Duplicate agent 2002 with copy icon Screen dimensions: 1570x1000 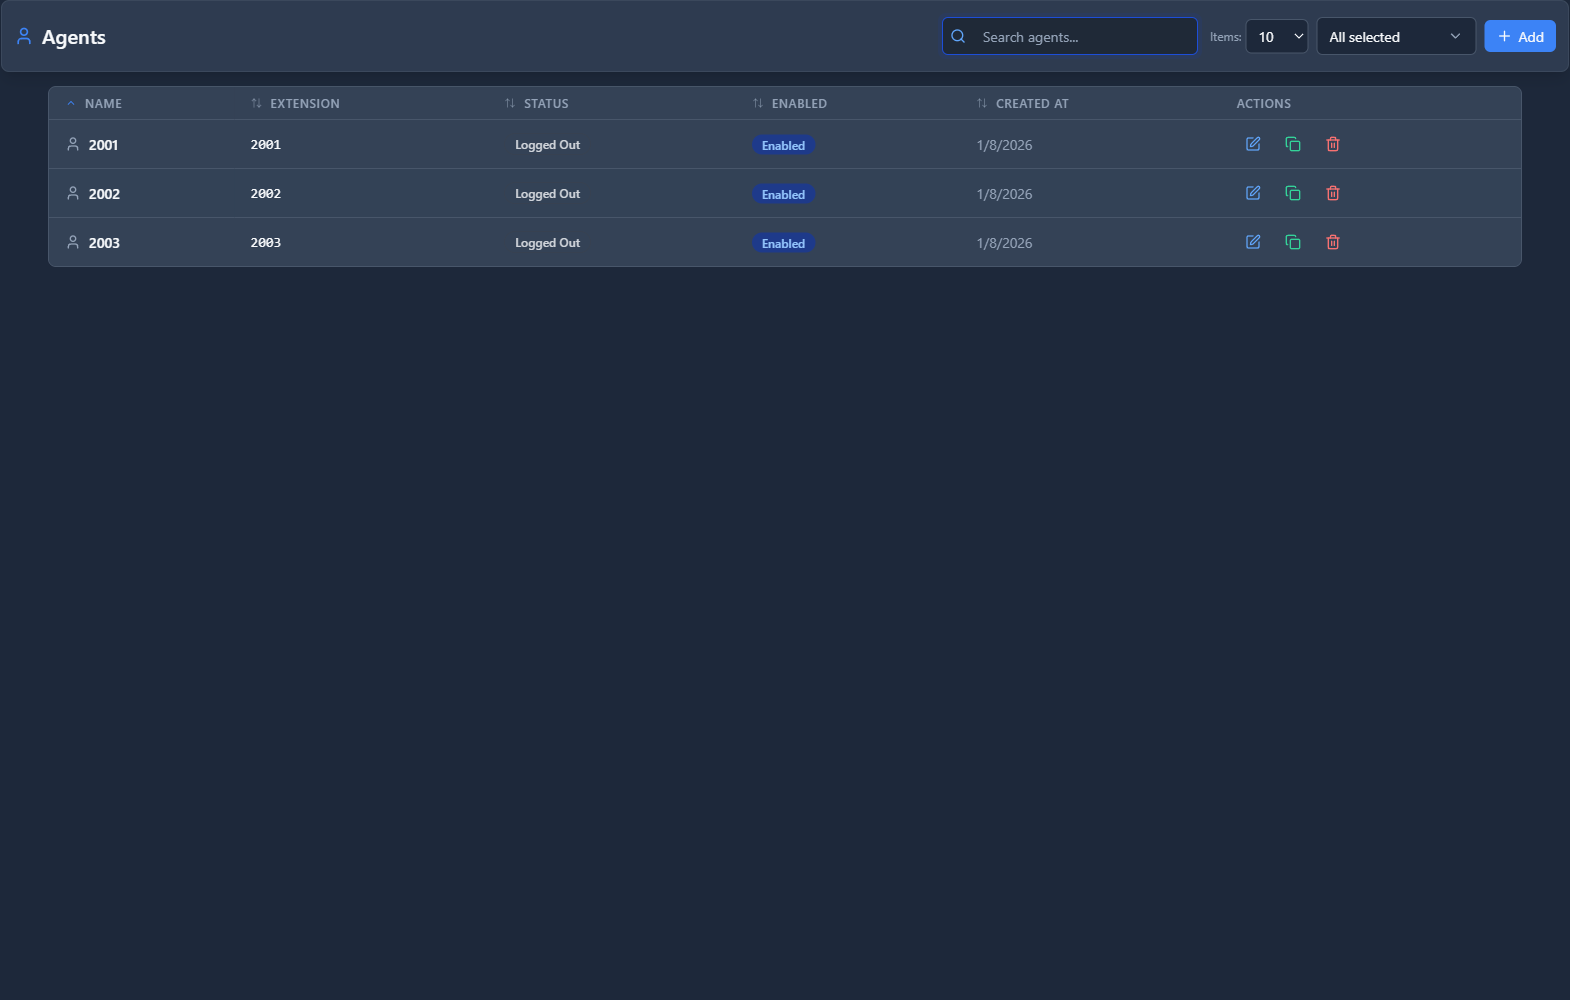click(x=1292, y=193)
